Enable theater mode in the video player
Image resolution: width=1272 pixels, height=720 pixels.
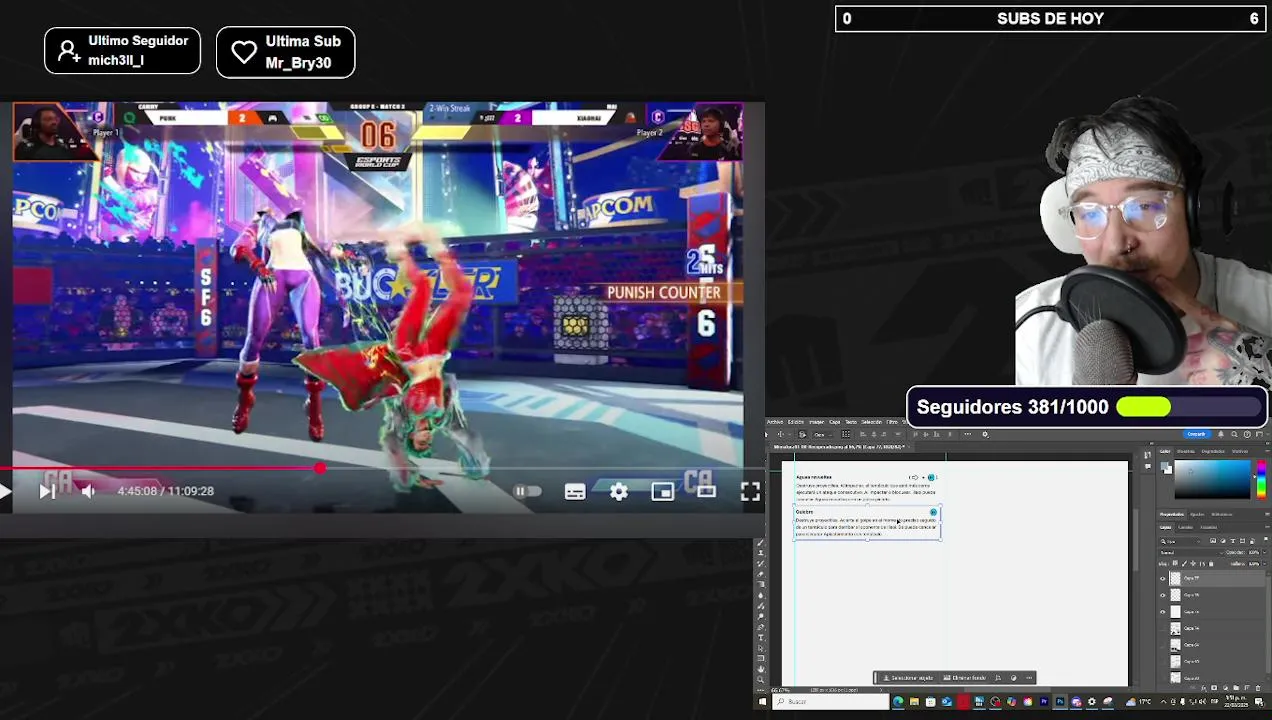(706, 491)
